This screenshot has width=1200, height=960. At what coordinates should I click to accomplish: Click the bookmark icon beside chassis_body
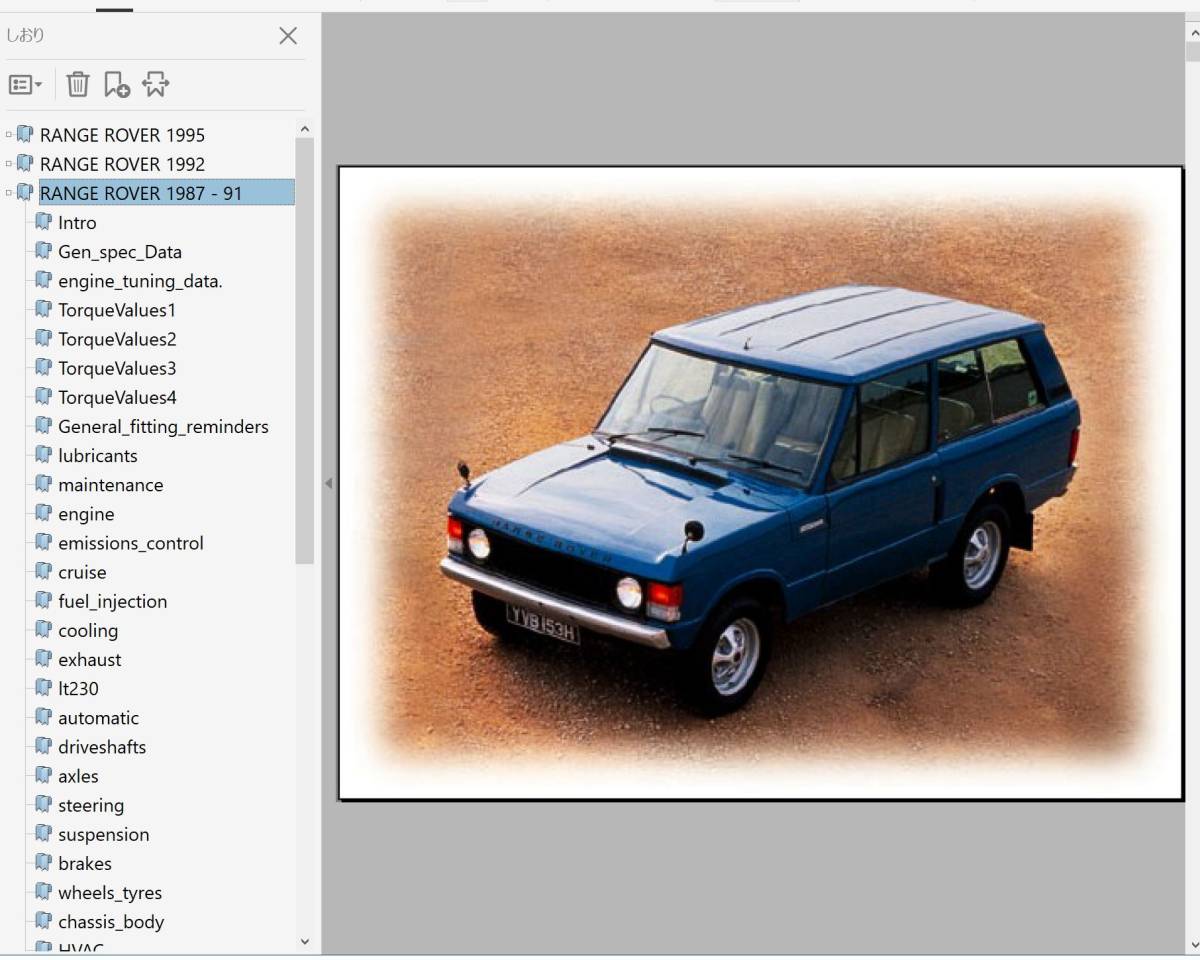tap(43, 920)
